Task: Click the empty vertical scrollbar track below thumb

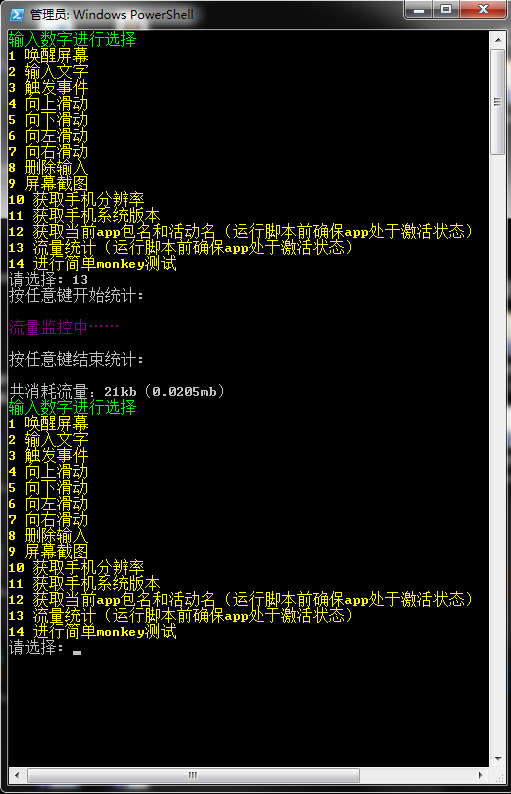Action: 498,452
